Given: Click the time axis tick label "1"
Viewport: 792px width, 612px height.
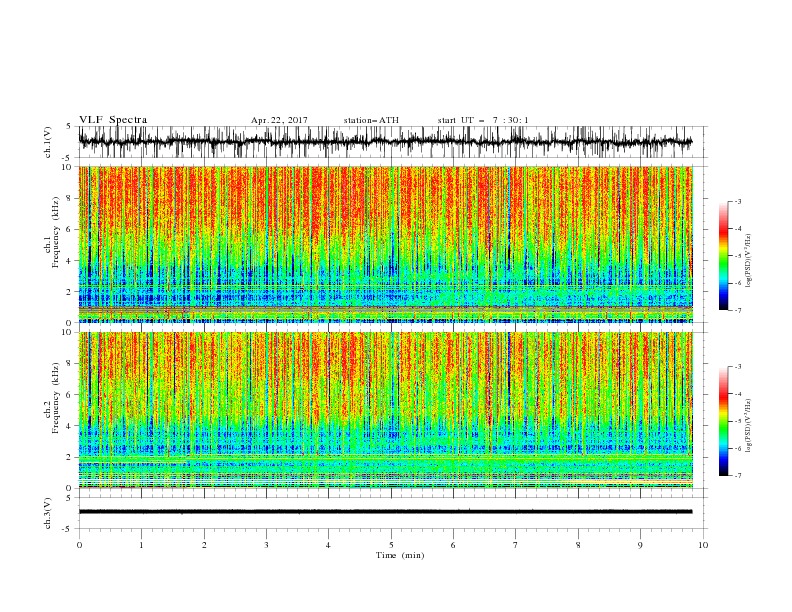Looking at the screenshot, I should coord(141,545).
